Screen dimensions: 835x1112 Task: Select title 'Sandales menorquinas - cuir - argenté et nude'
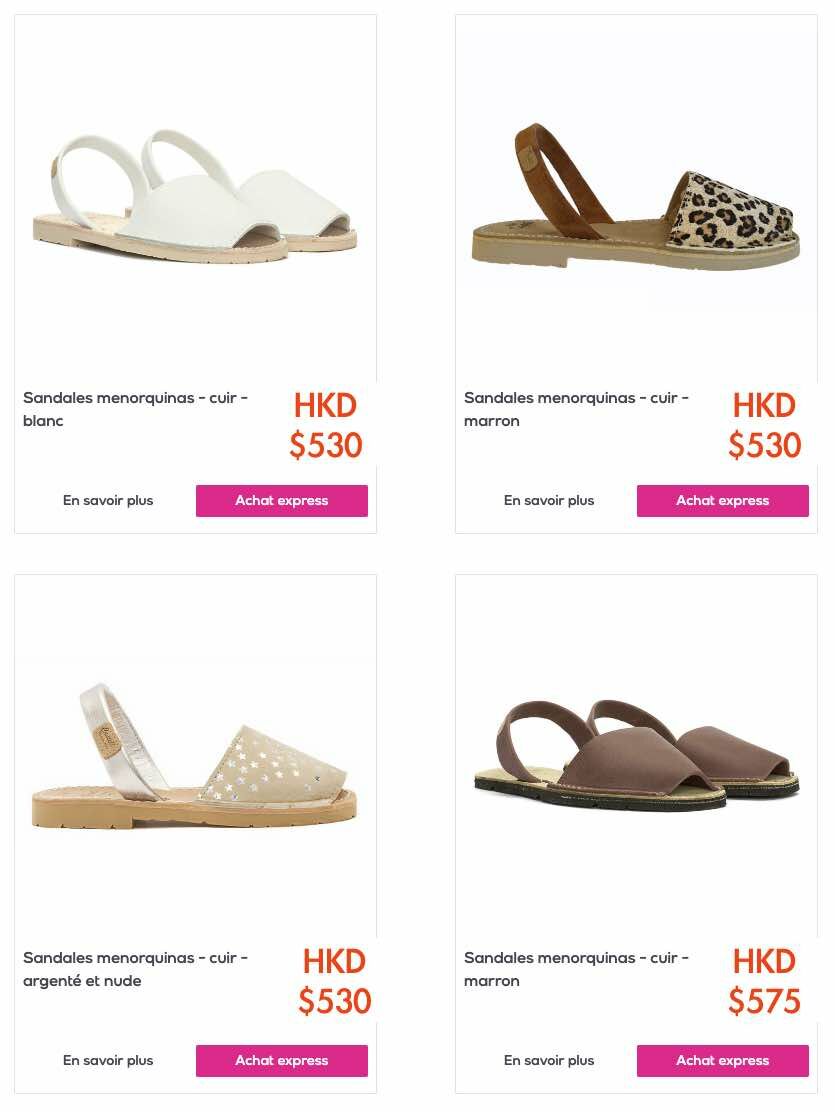136,969
